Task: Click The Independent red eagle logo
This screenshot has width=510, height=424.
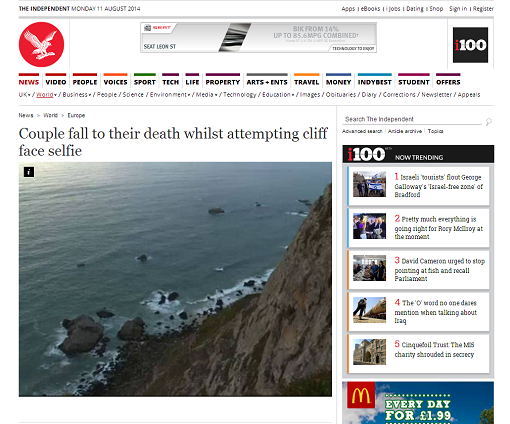Action: [x=41, y=44]
